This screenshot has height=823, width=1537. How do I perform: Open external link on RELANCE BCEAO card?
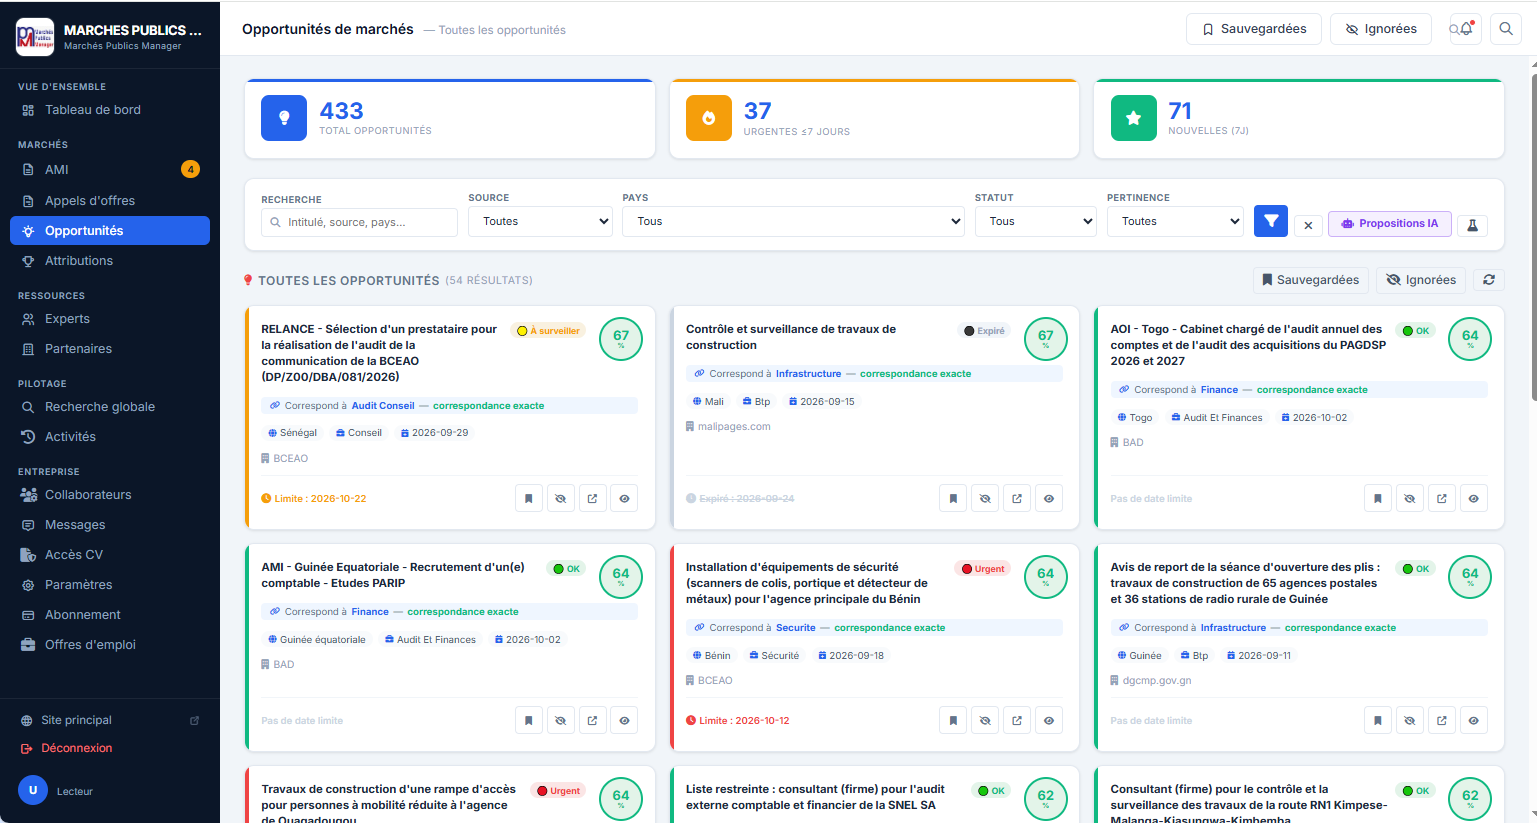pos(592,498)
